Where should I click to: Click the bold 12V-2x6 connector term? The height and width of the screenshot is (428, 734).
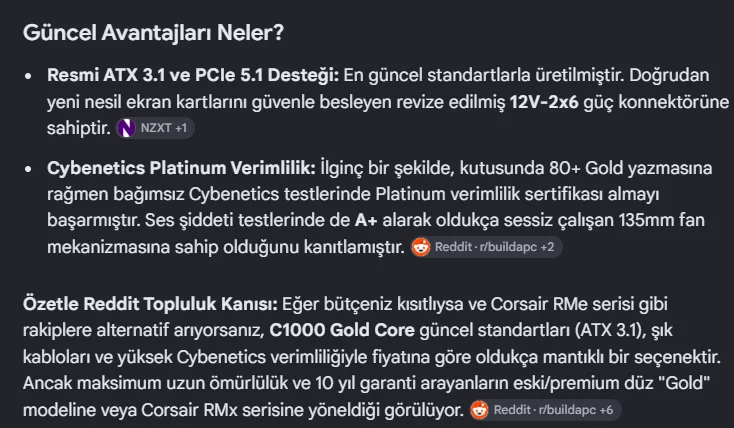coord(544,102)
